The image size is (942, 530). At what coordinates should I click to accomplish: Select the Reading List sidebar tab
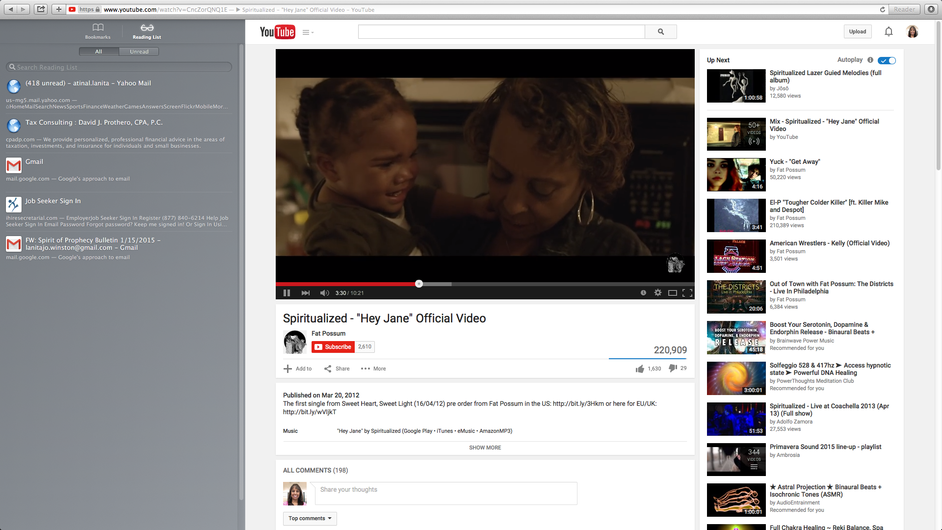tap(147, 31)
